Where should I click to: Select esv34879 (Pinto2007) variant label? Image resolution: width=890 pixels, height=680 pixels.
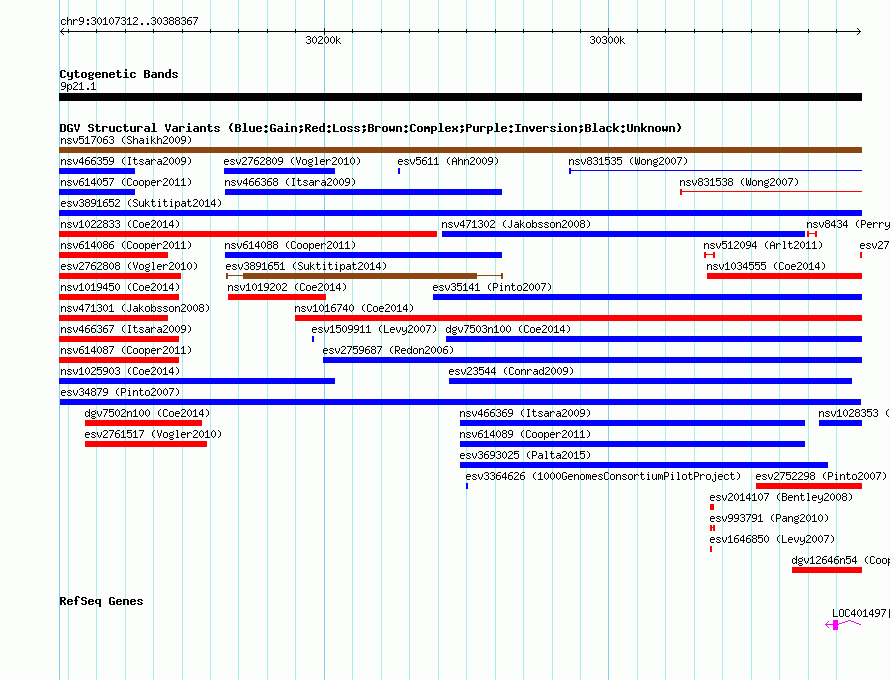click(120, 392)
